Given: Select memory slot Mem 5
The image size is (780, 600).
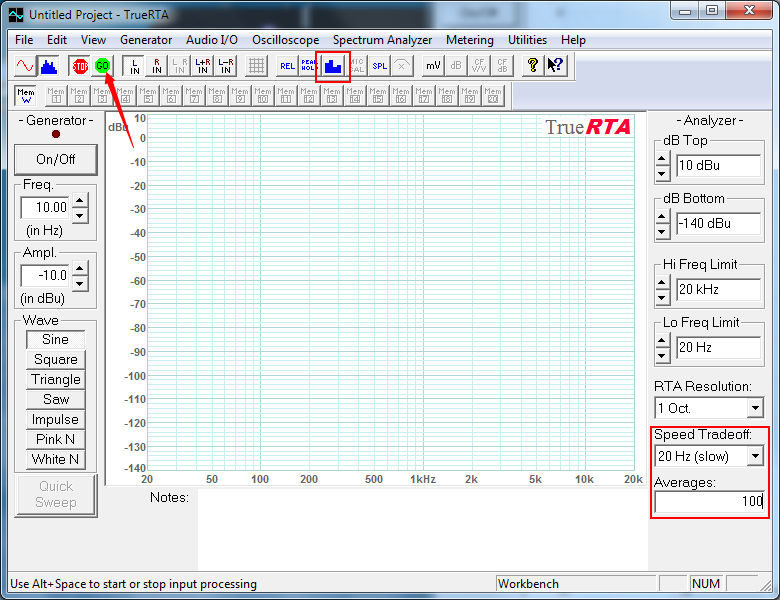Looking at the screenshot, I should pyautogui.click(x=148, y=95).
